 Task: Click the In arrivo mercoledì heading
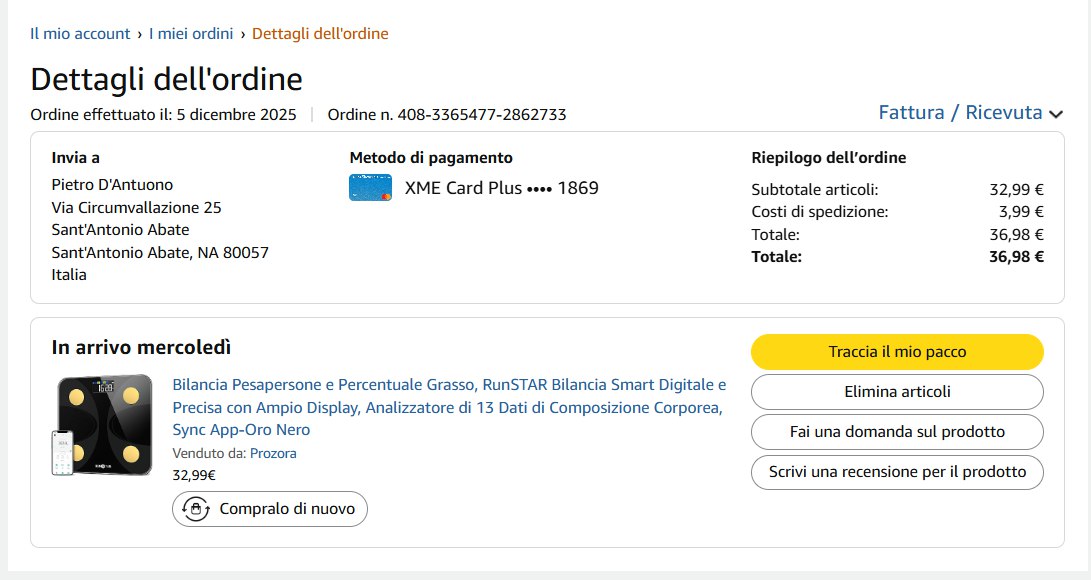click(141, 348)
